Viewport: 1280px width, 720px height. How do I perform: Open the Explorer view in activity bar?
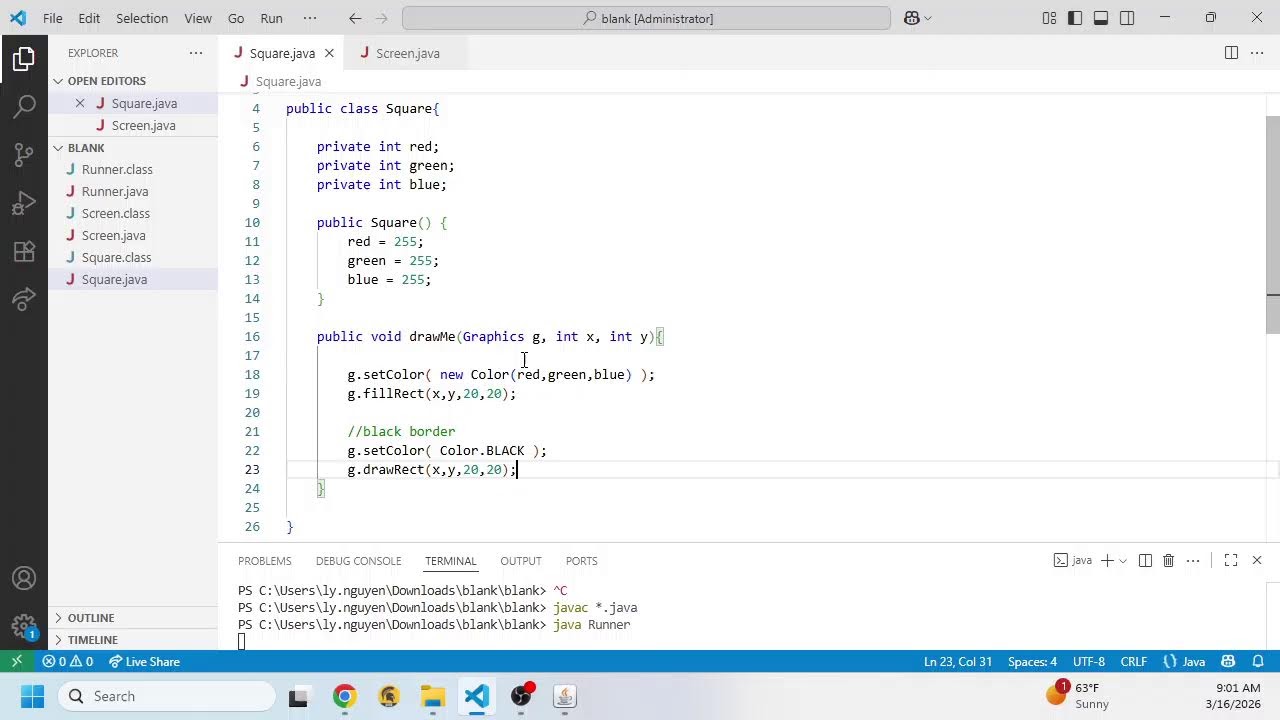pos(24,60)
